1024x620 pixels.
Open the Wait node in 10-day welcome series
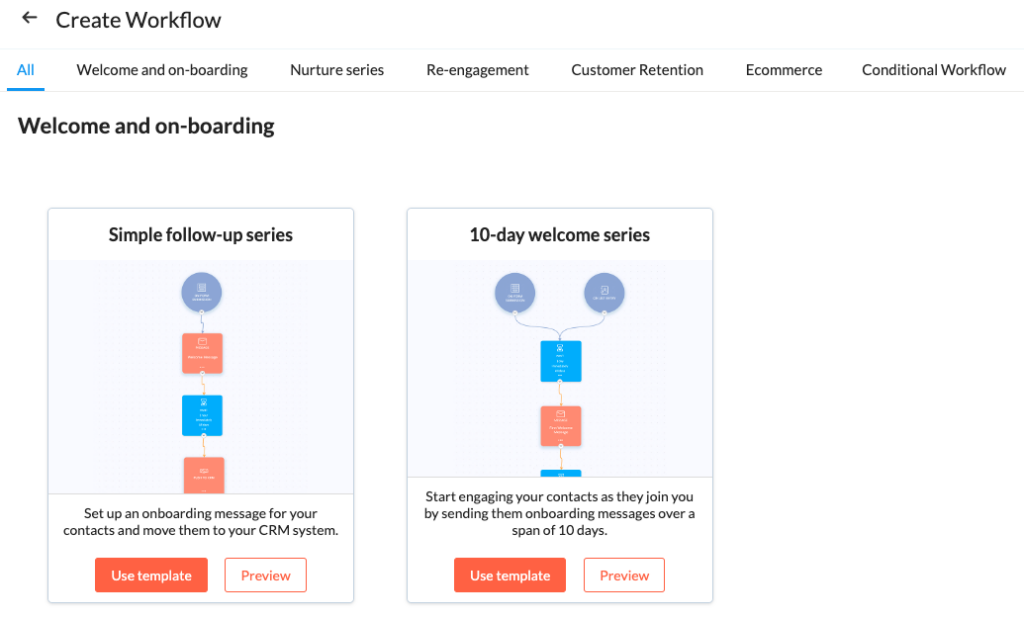tap(559, 361)
